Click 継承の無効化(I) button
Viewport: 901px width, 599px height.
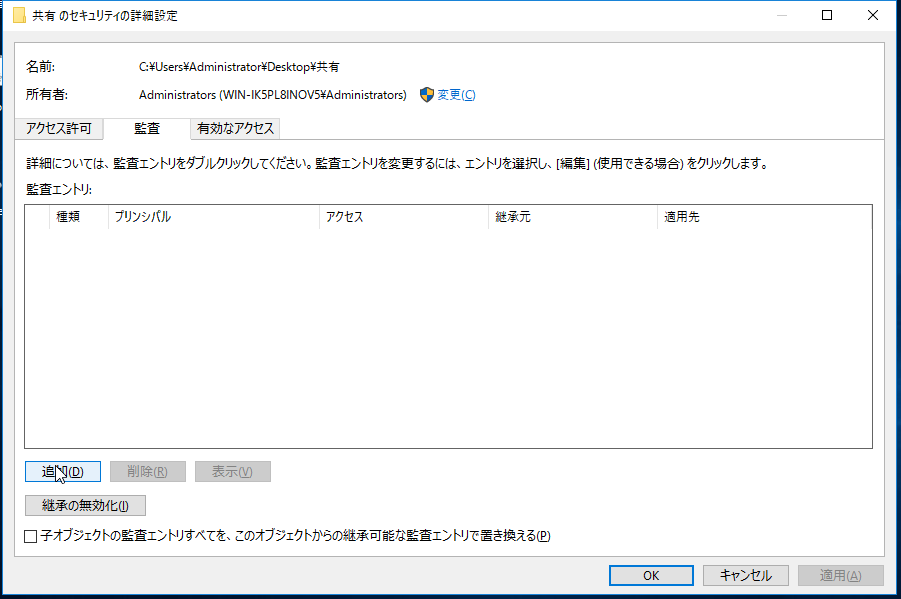86,506
